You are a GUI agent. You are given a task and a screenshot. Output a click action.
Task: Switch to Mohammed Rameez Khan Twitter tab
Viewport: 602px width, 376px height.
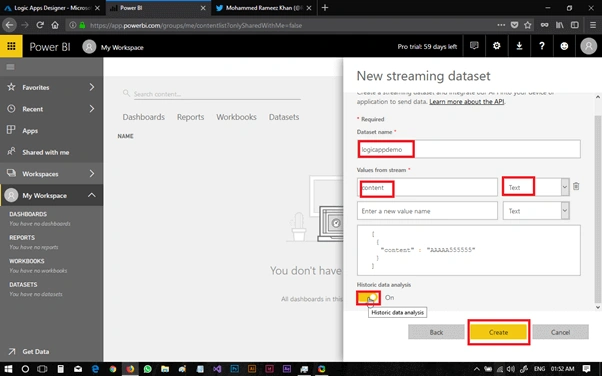pos(264,8)
